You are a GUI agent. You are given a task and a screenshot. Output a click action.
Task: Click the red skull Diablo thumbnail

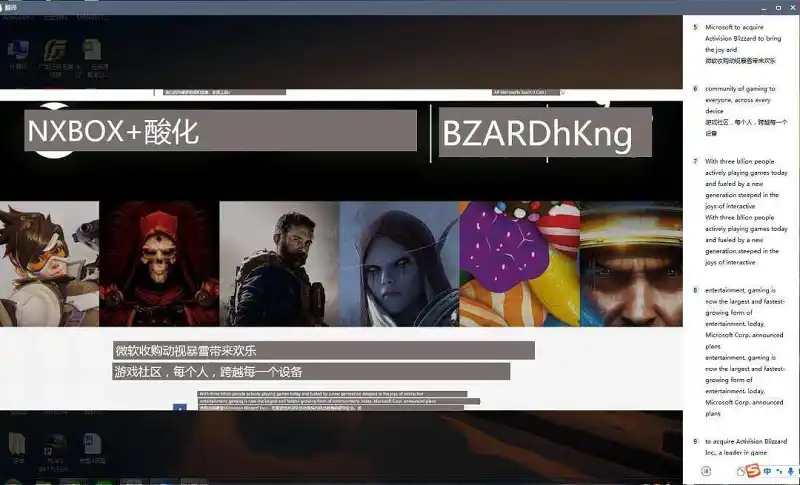pos(159,264)
